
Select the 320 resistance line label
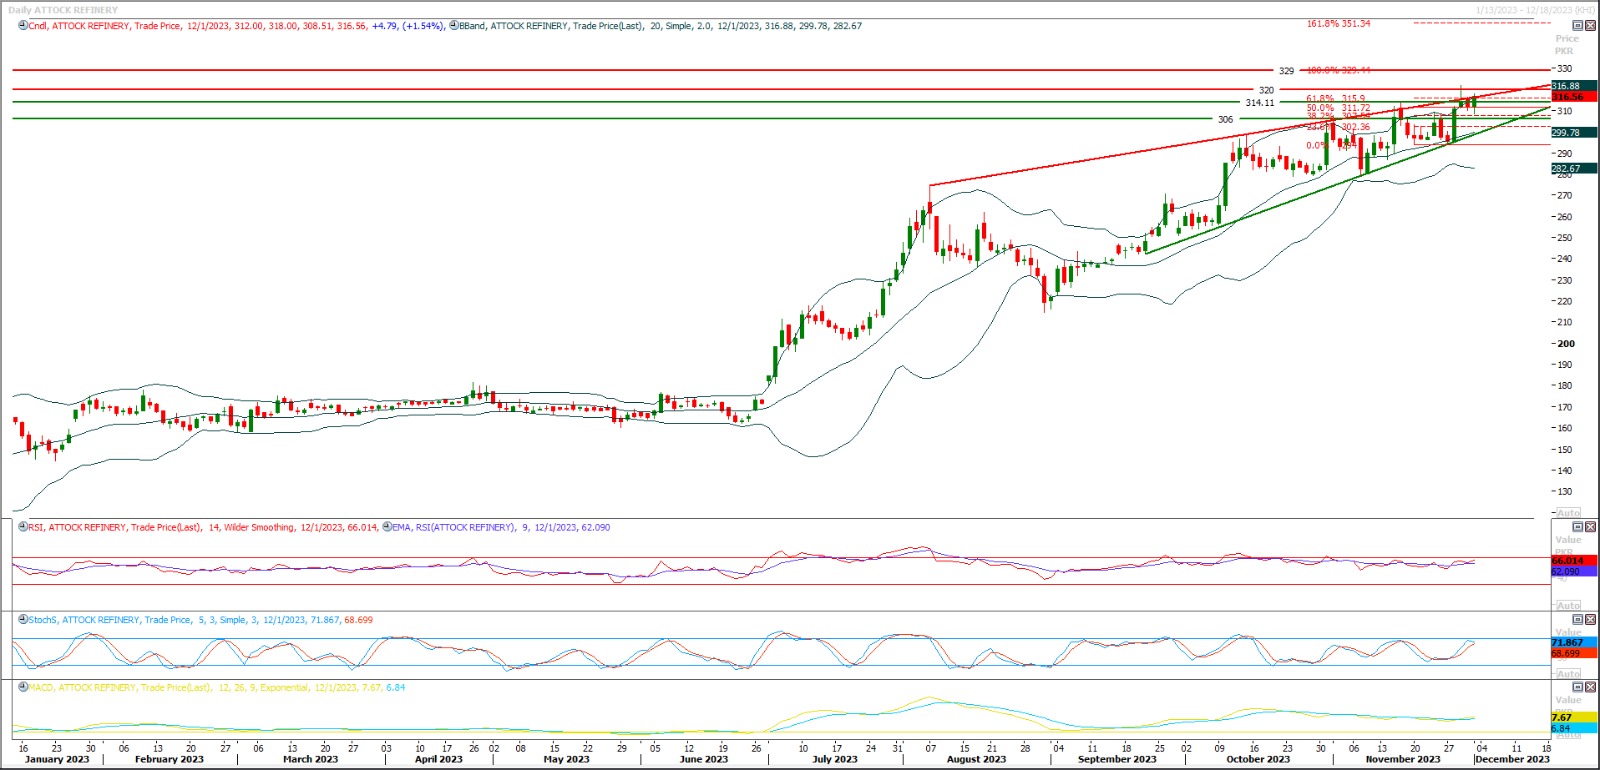1266,90
